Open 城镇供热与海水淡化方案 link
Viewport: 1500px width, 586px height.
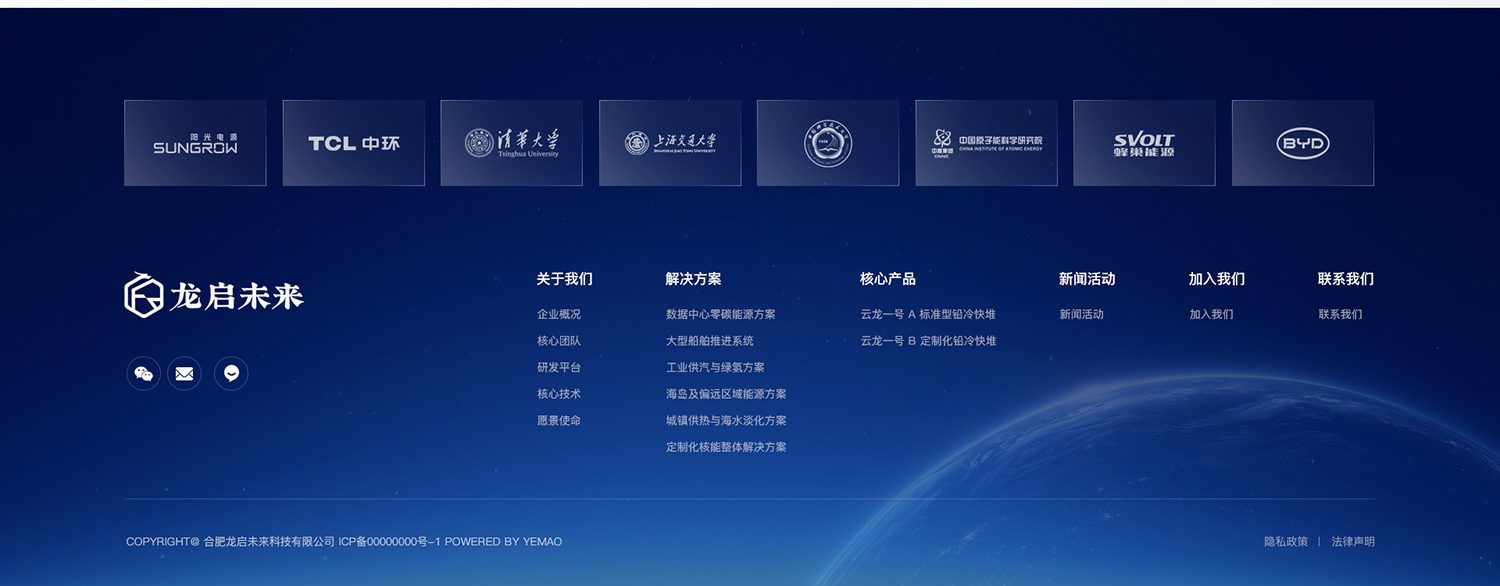point(727,421)
